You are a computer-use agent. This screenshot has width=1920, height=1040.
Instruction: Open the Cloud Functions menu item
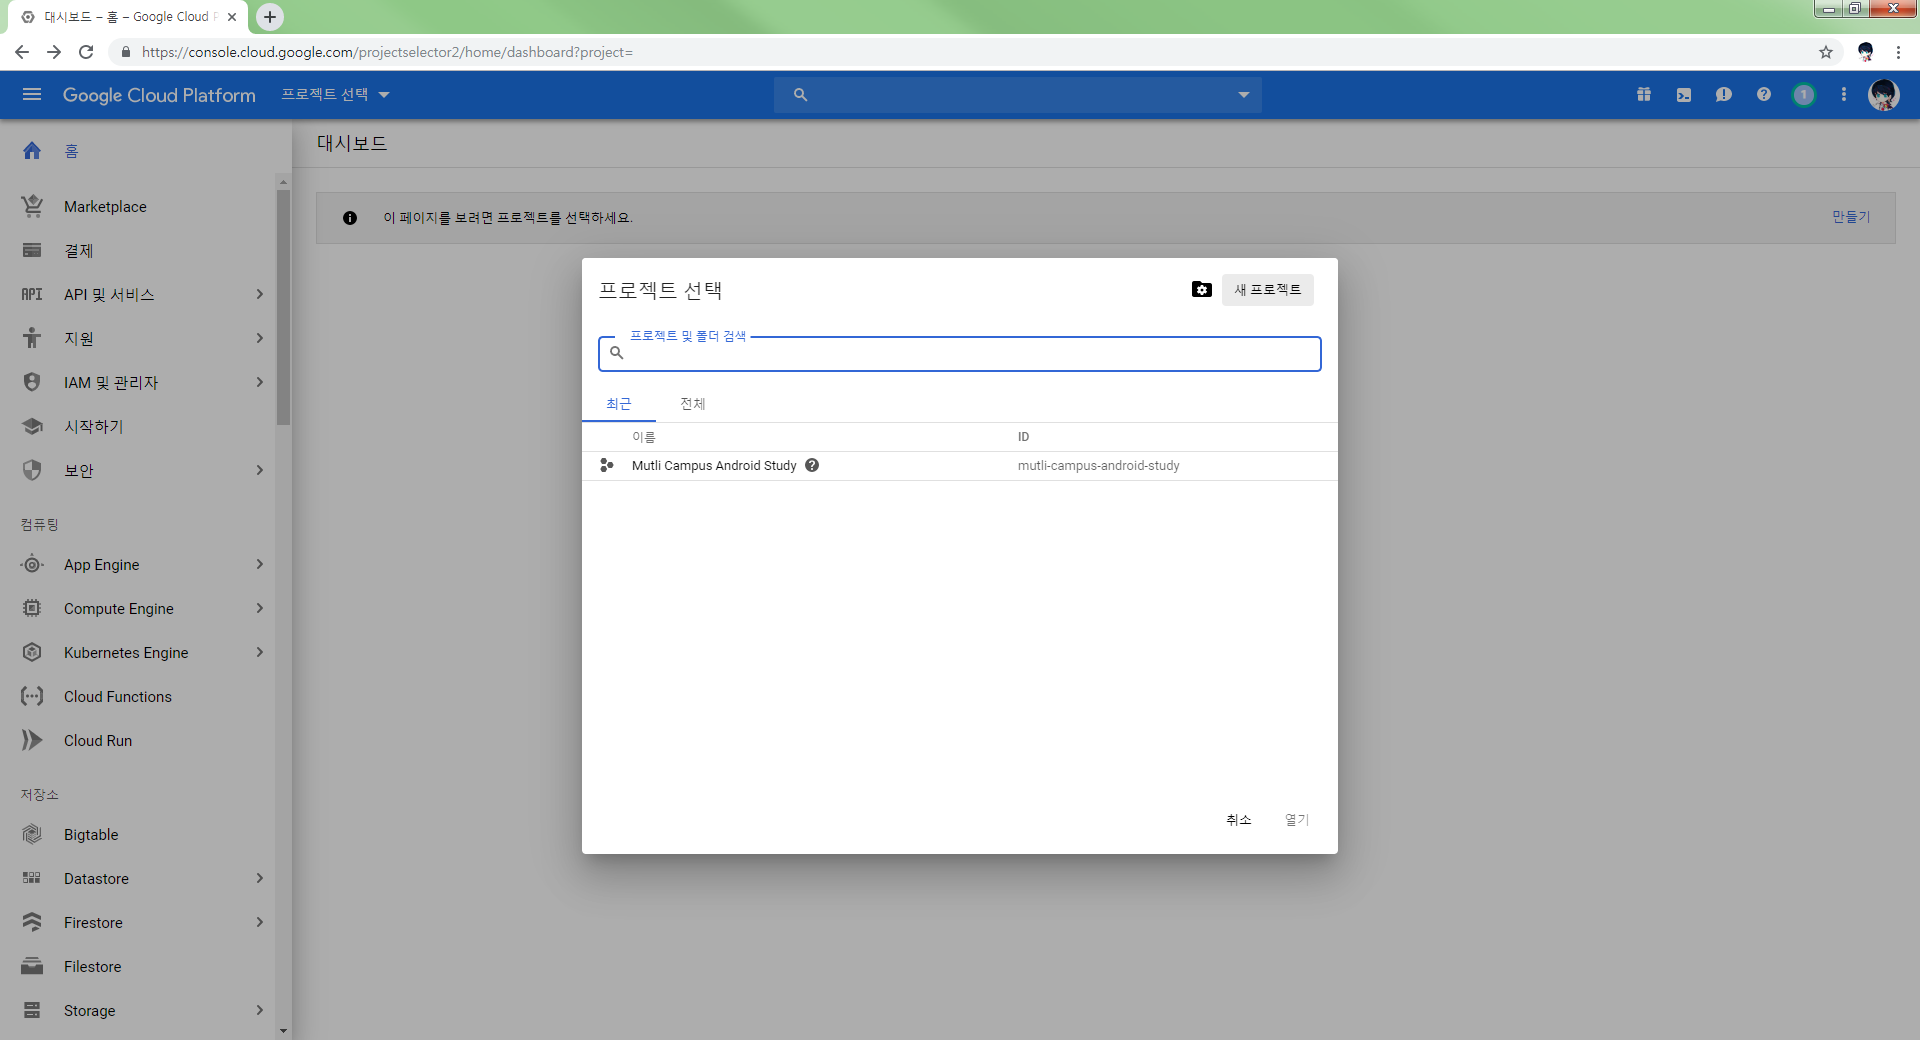(138, 696)
